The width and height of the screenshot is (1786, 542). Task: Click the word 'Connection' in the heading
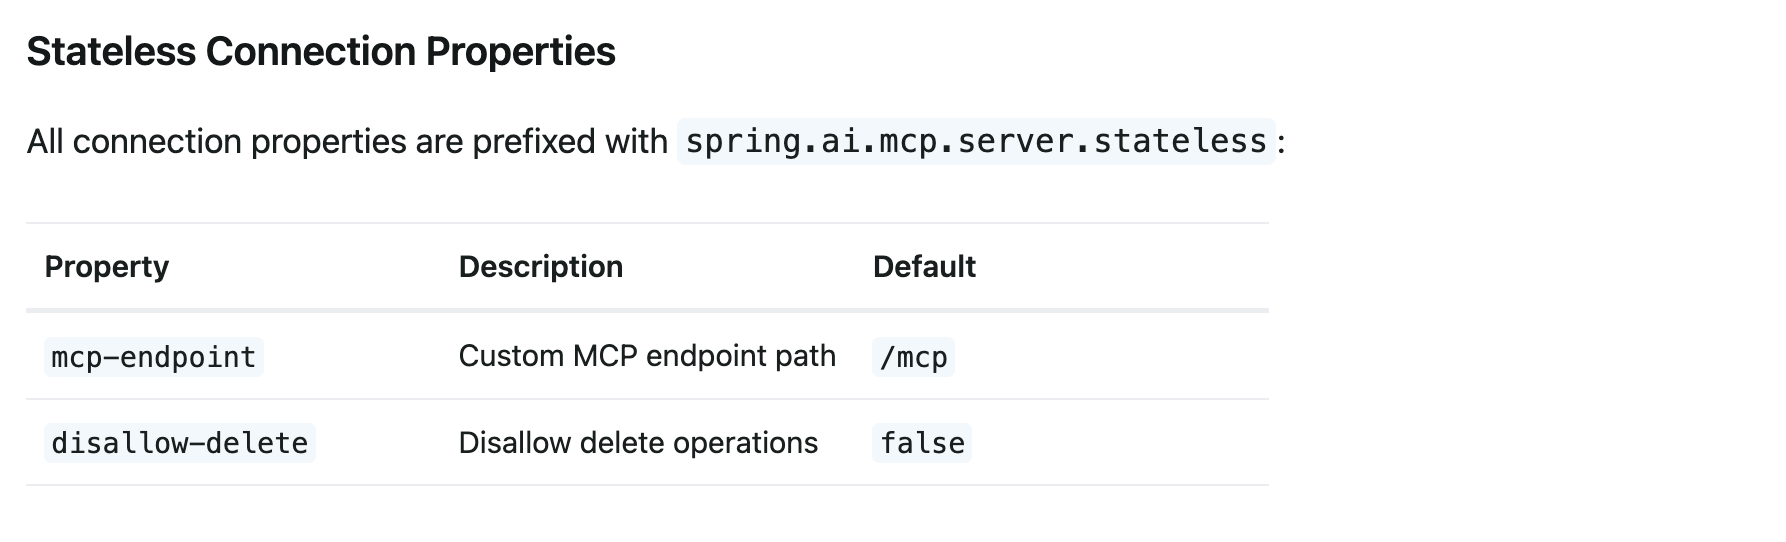pyautogui.click(x=311, y=51)
